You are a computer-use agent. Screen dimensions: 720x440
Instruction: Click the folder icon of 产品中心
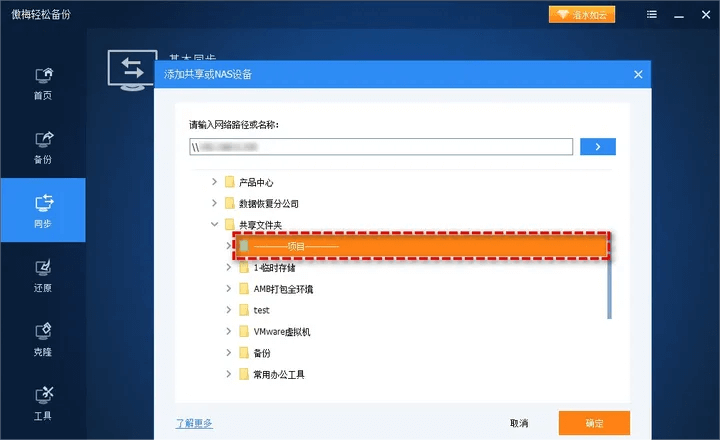(x=230, y=182)
